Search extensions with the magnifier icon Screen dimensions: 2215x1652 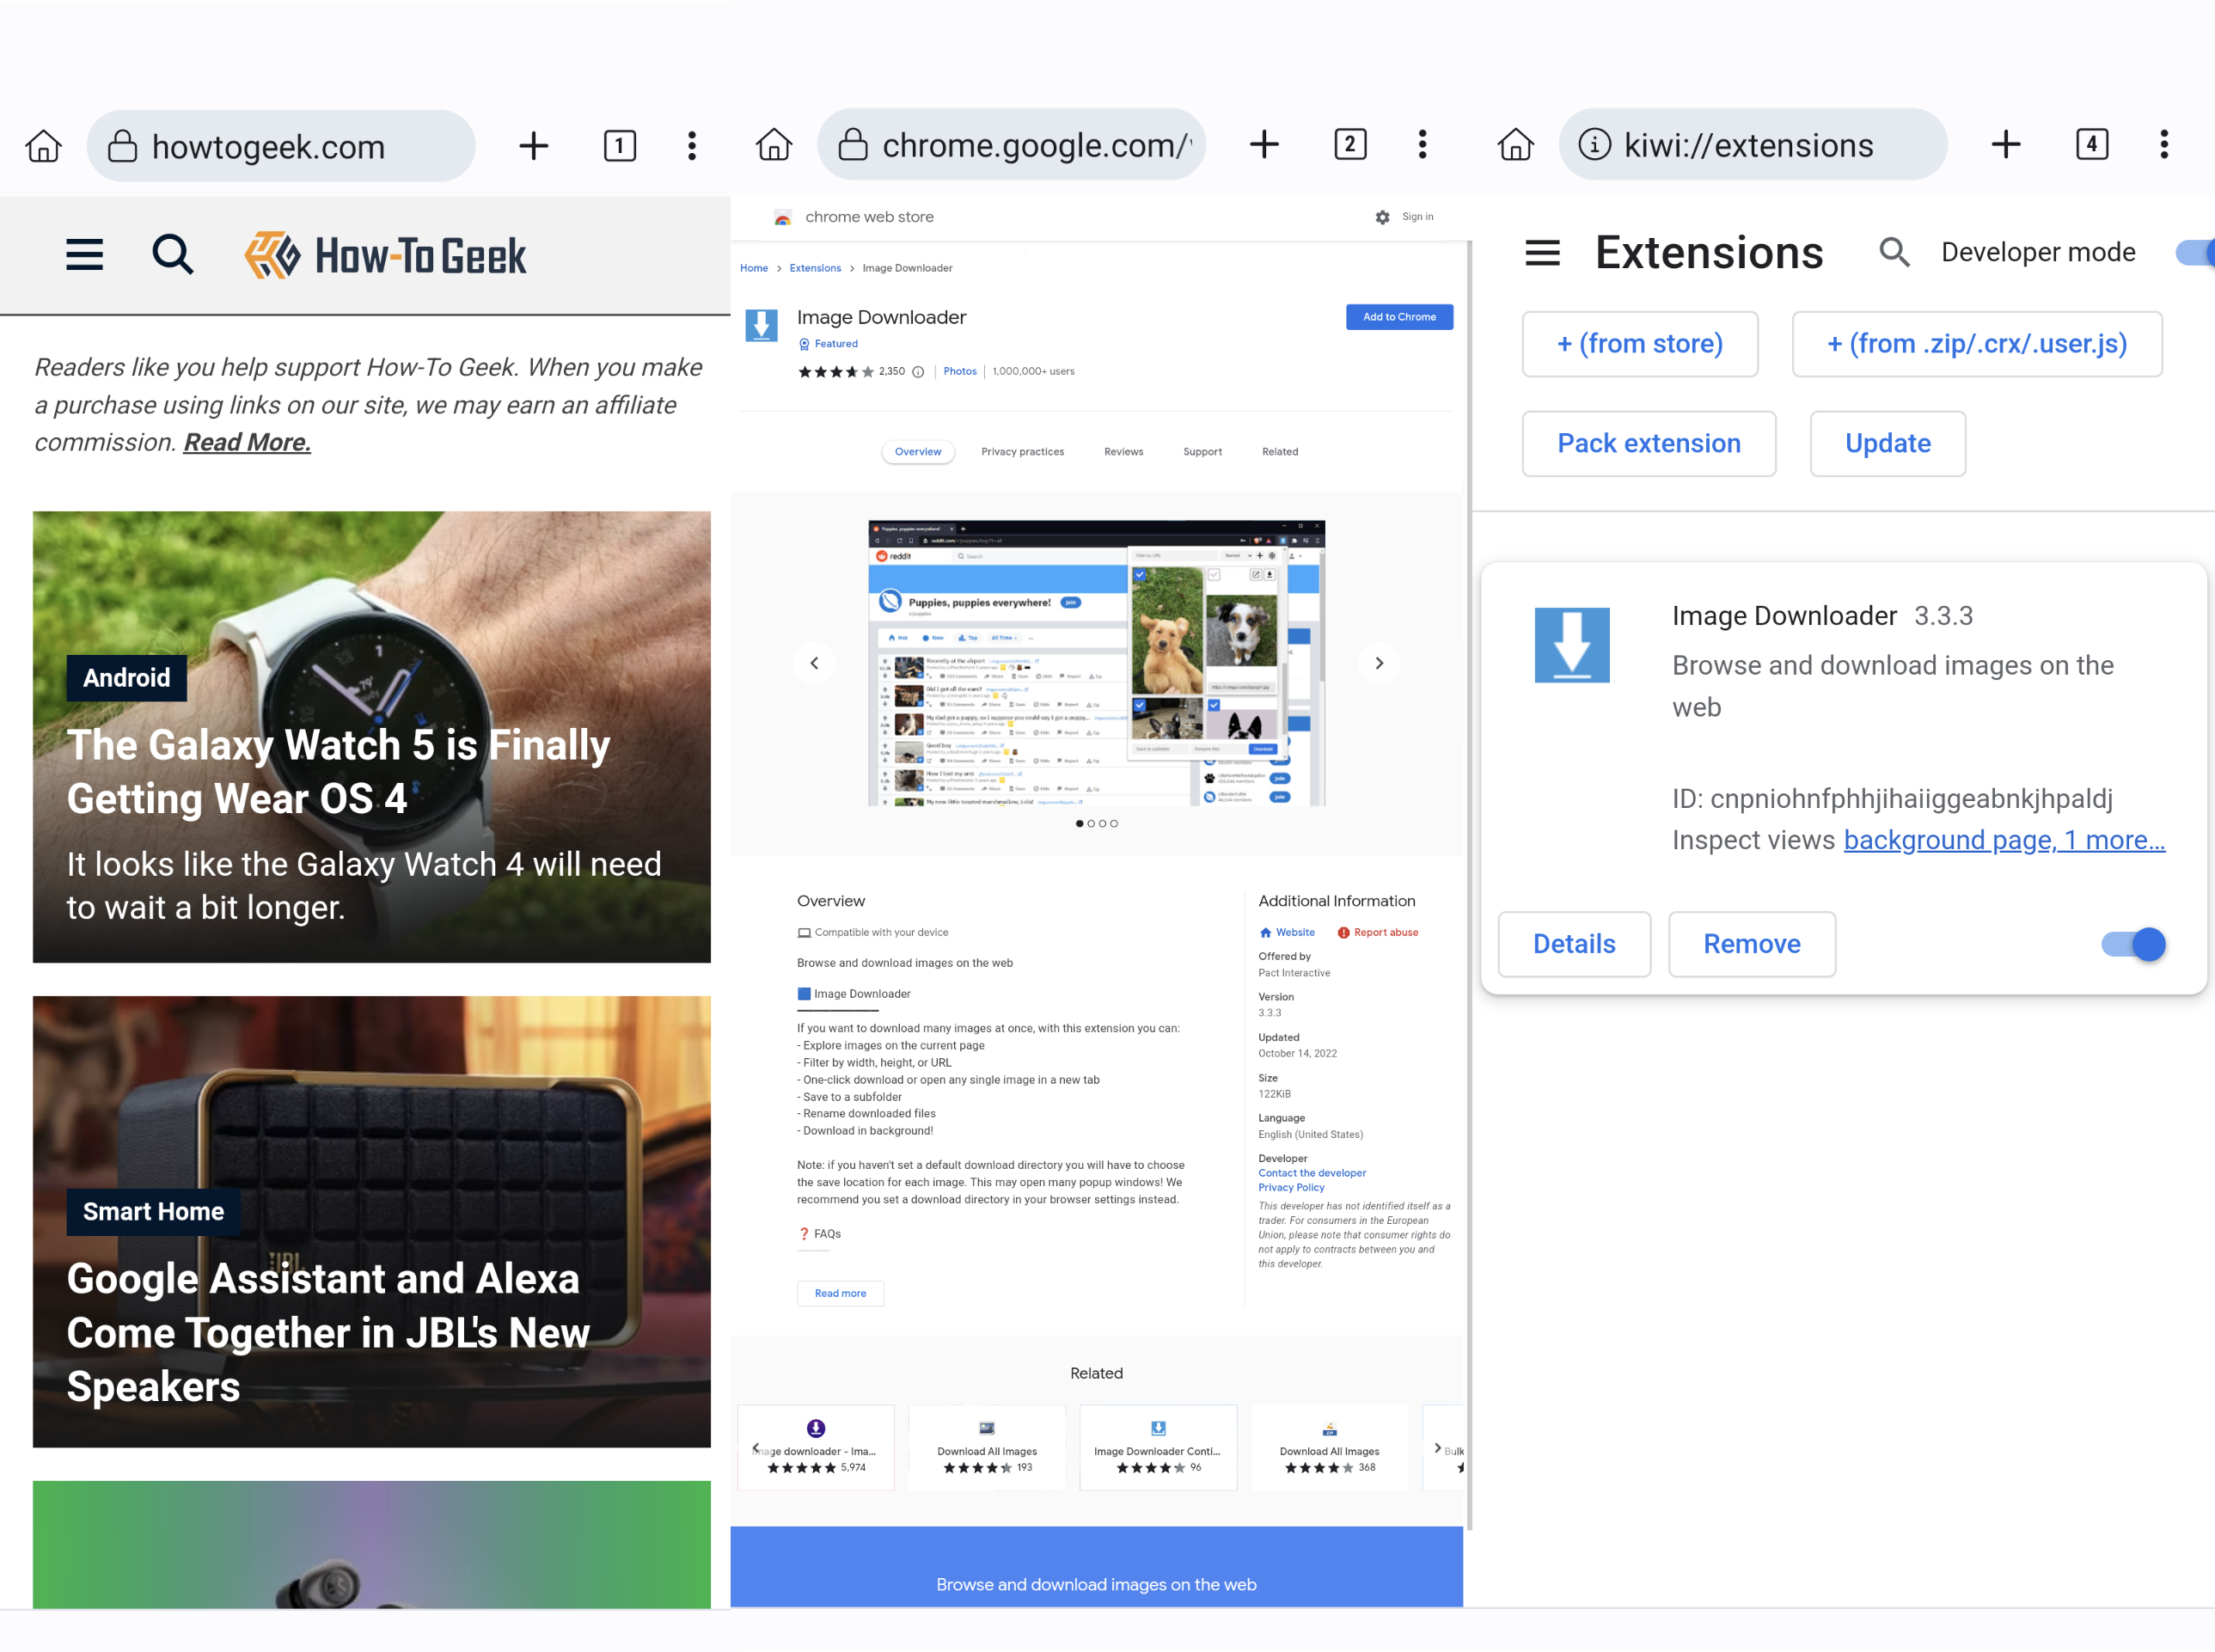1893,252
